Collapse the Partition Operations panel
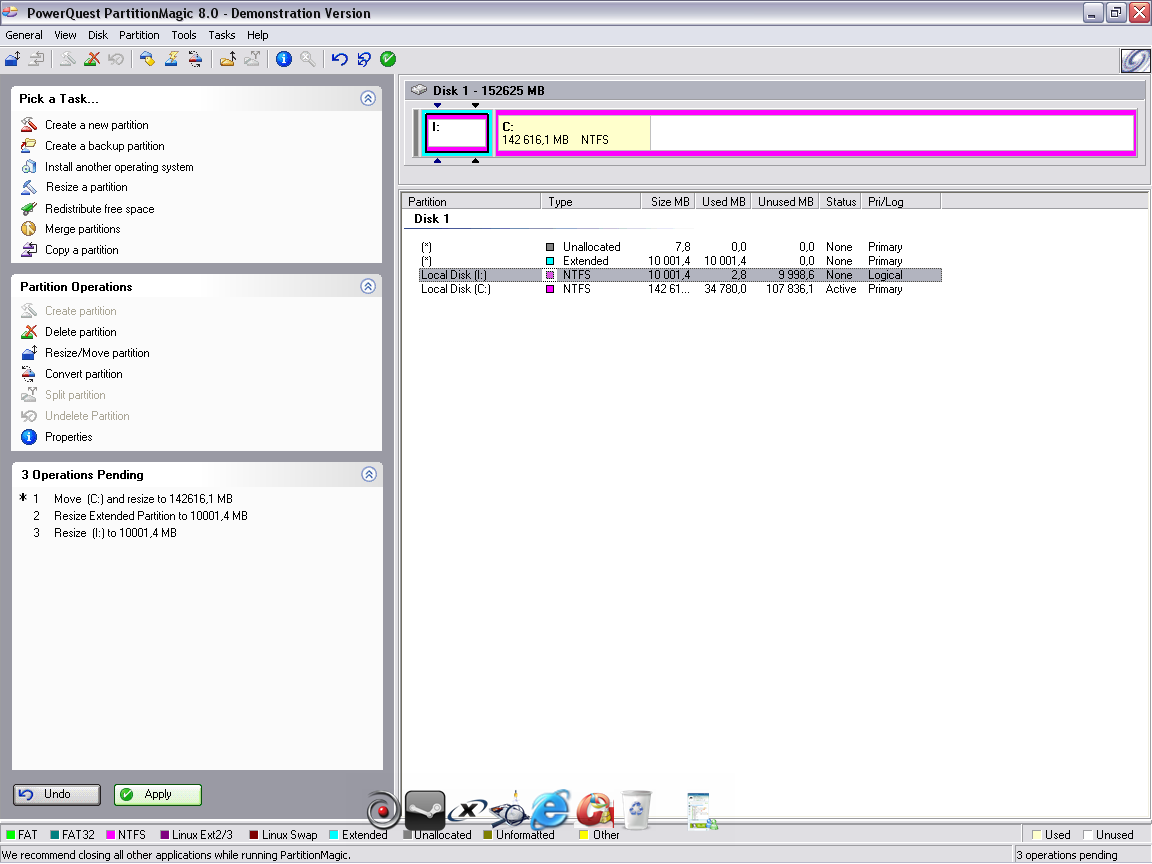The width and height of the screenshot is (1152, 864). (368, 287)
